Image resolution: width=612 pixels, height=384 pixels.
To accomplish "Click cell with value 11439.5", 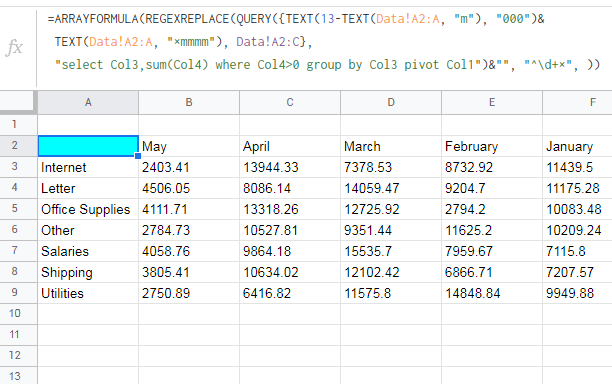I will [578, 167].
